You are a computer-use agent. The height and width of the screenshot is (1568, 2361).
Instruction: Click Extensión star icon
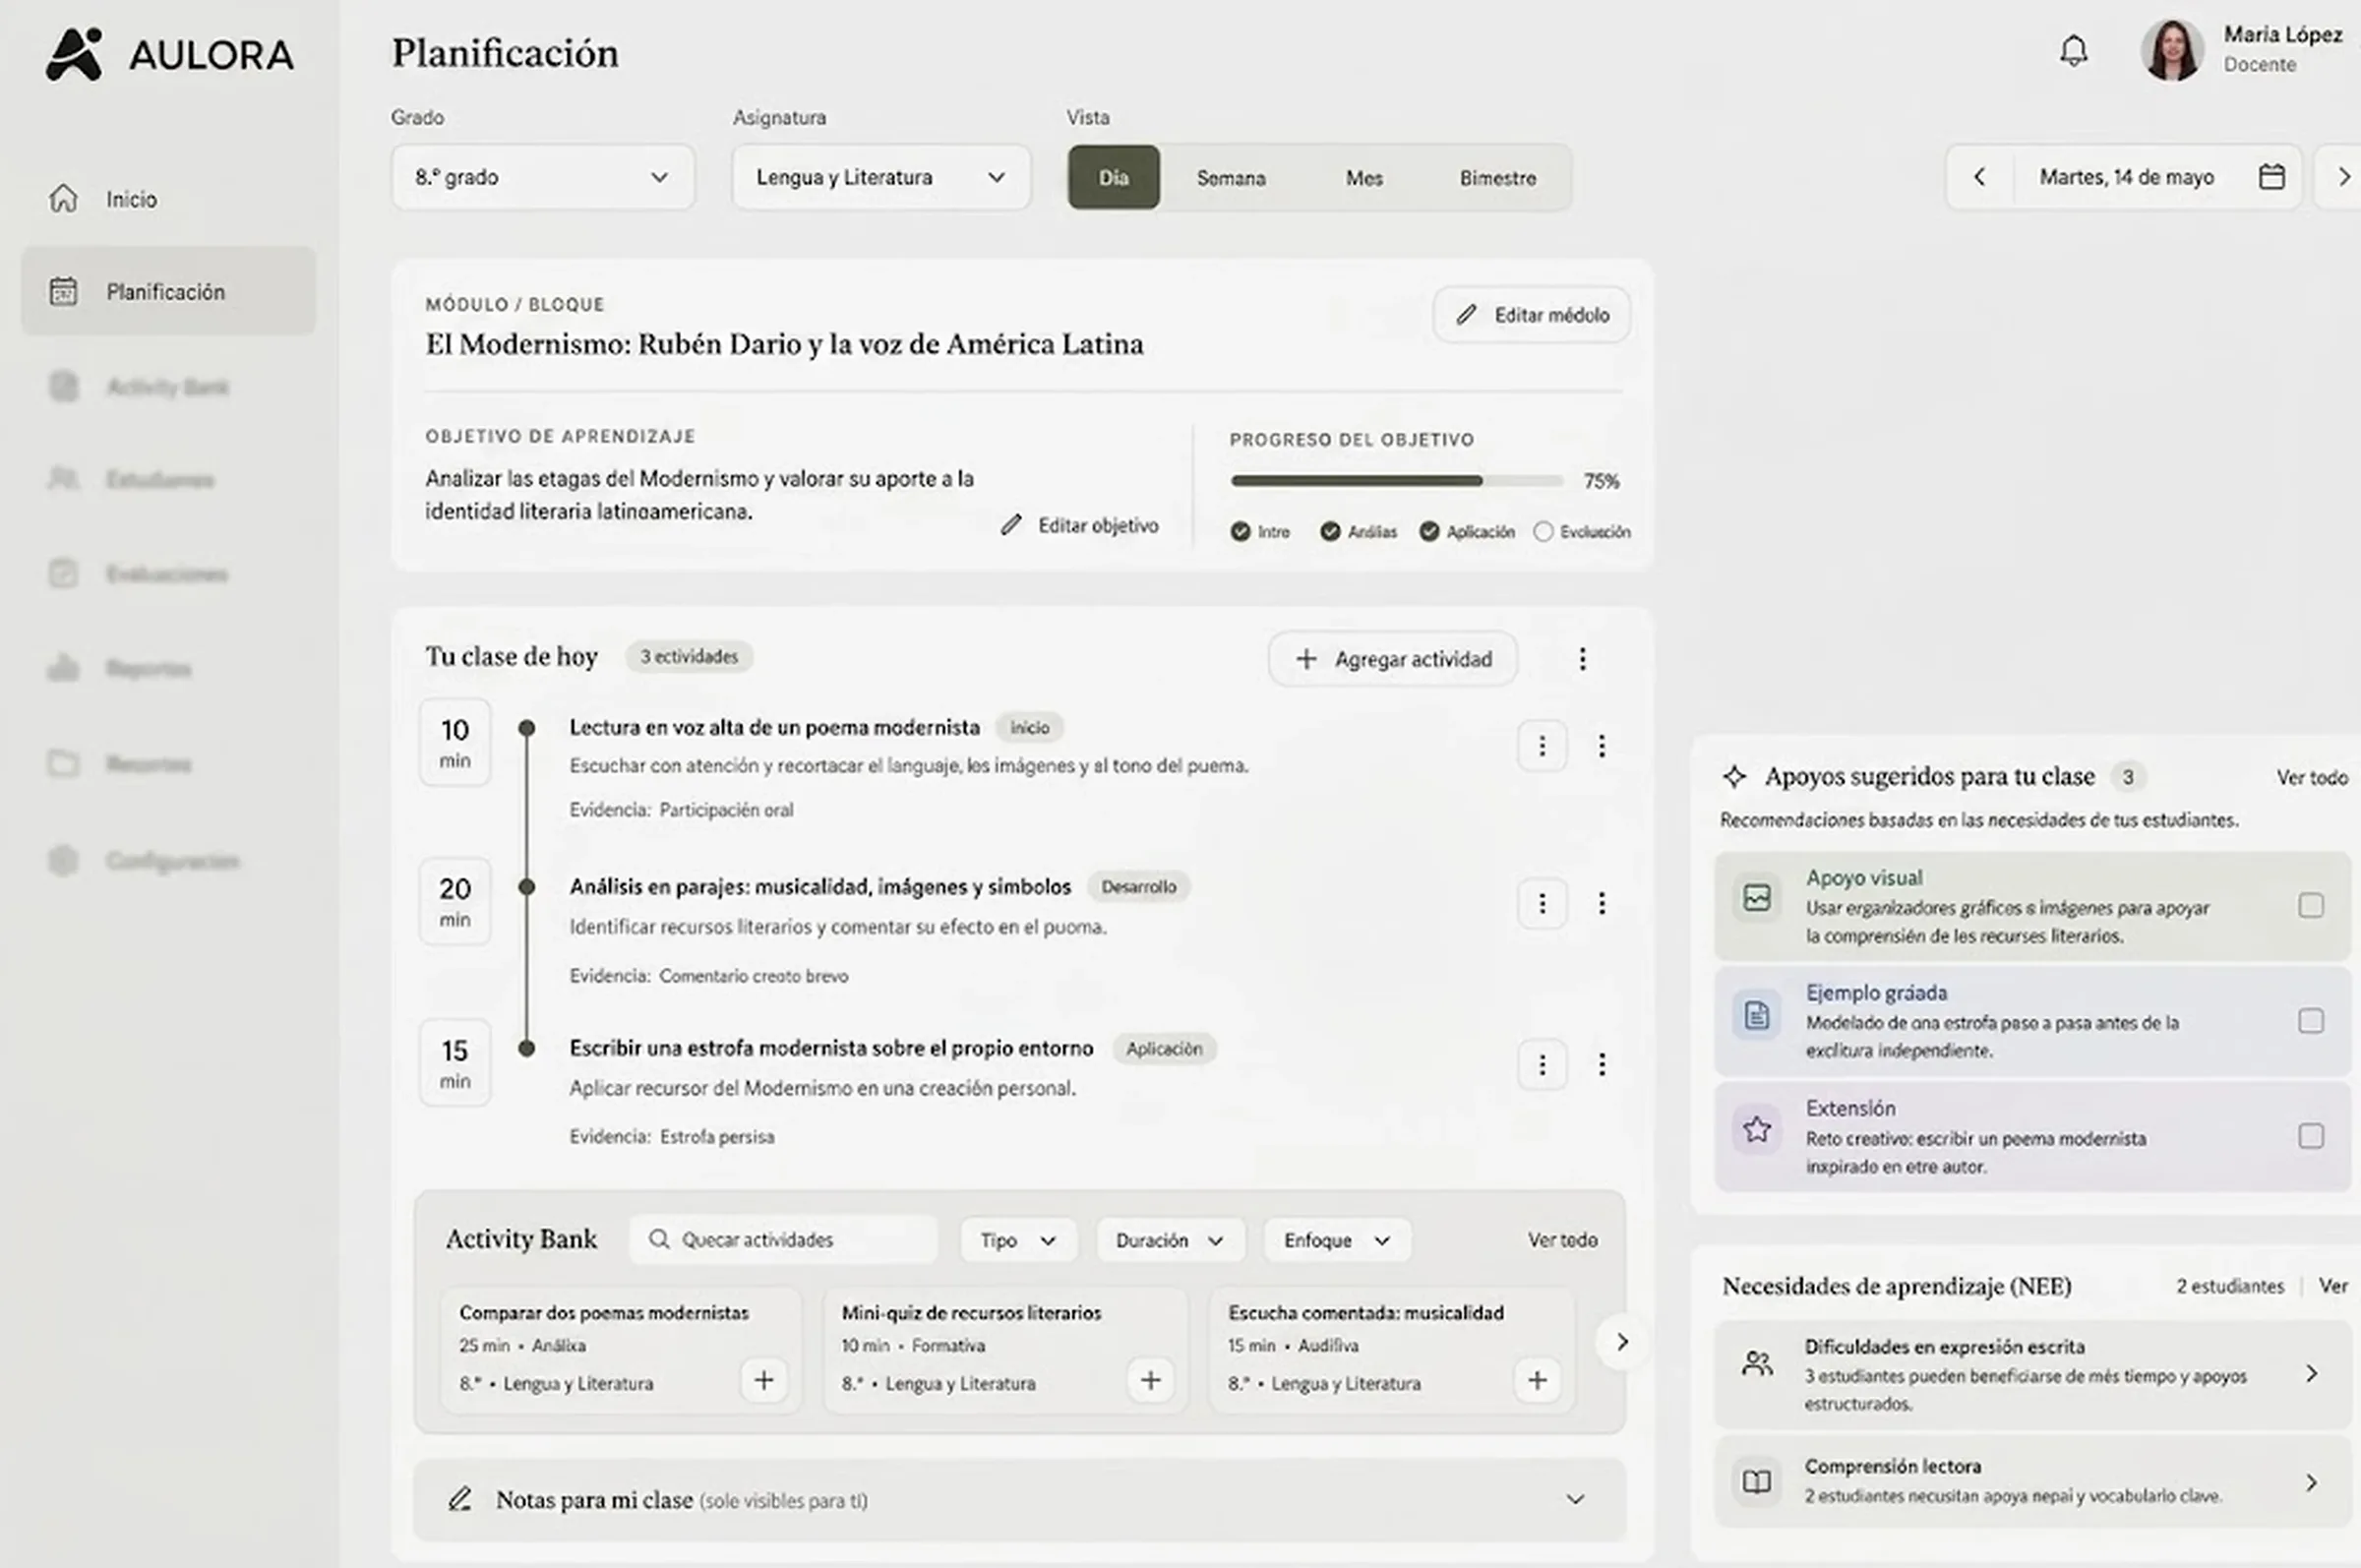point(1757,1130)
